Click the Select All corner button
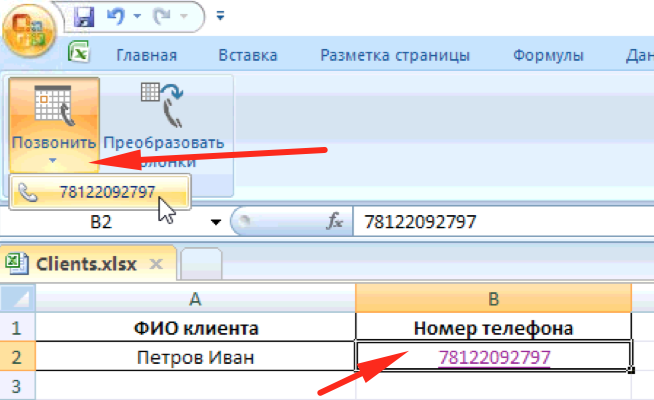The height and width of the screenshot is (400, 654). pos(18,298)
